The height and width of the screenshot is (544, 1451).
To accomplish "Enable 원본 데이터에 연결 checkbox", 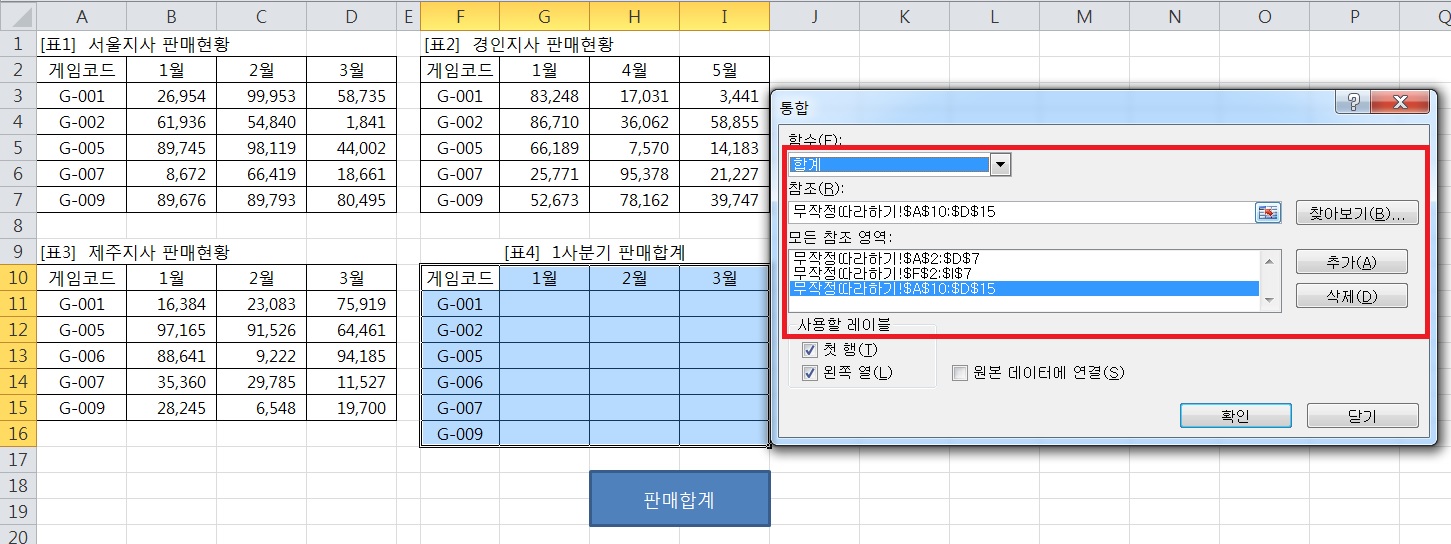I will (x=960, y=373).
